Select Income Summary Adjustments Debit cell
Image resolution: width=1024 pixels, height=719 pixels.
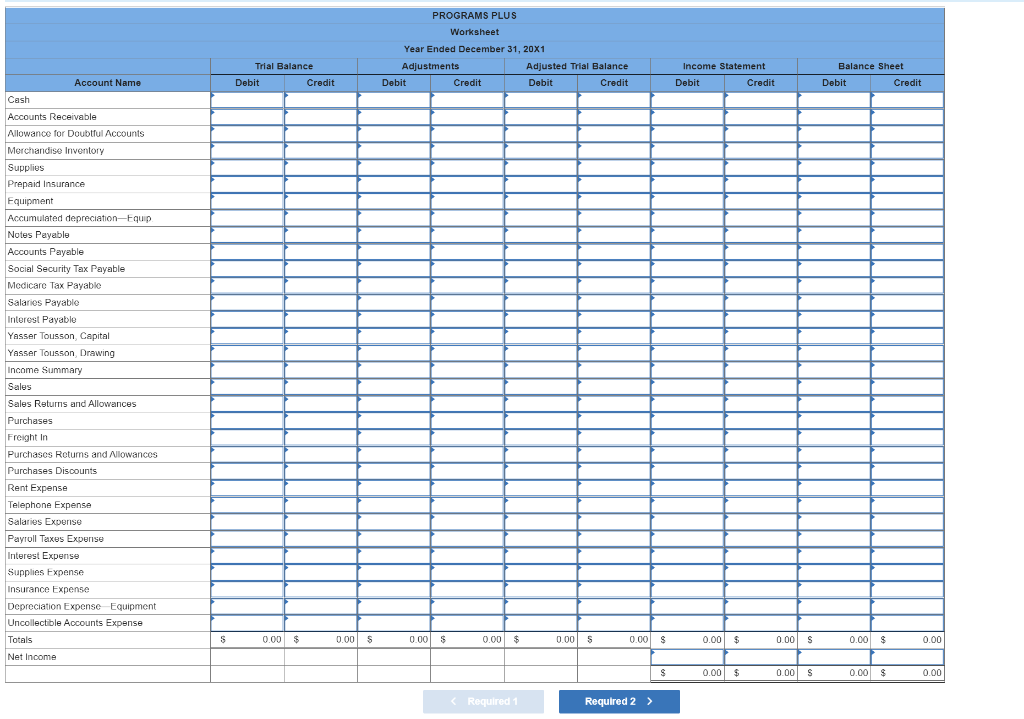pos(394,370)
